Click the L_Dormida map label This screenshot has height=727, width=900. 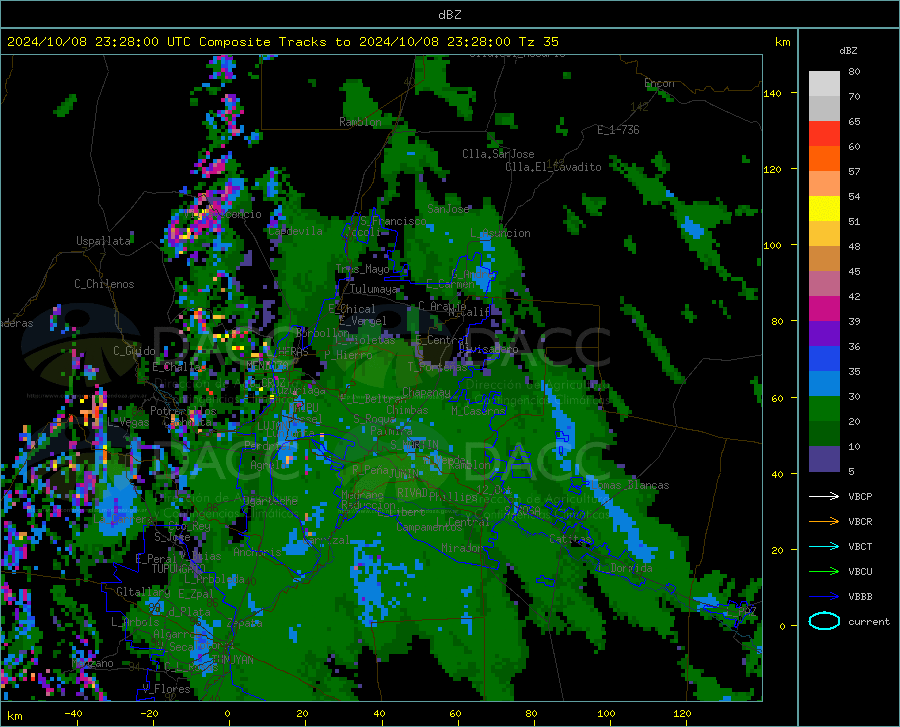[x=624, y=568]
